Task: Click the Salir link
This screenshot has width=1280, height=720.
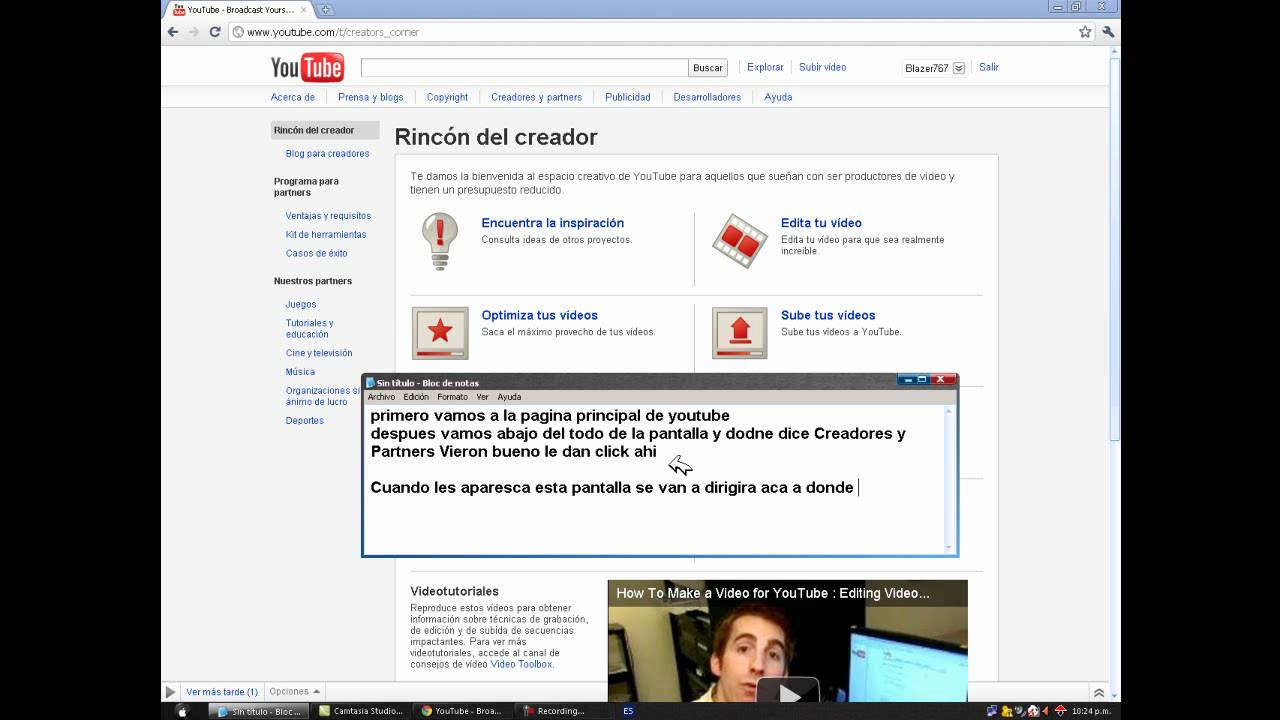Action: click(989, 67)
